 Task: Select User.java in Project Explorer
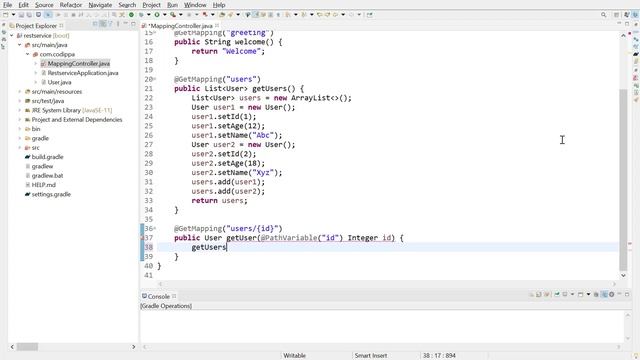click(59, 82)
